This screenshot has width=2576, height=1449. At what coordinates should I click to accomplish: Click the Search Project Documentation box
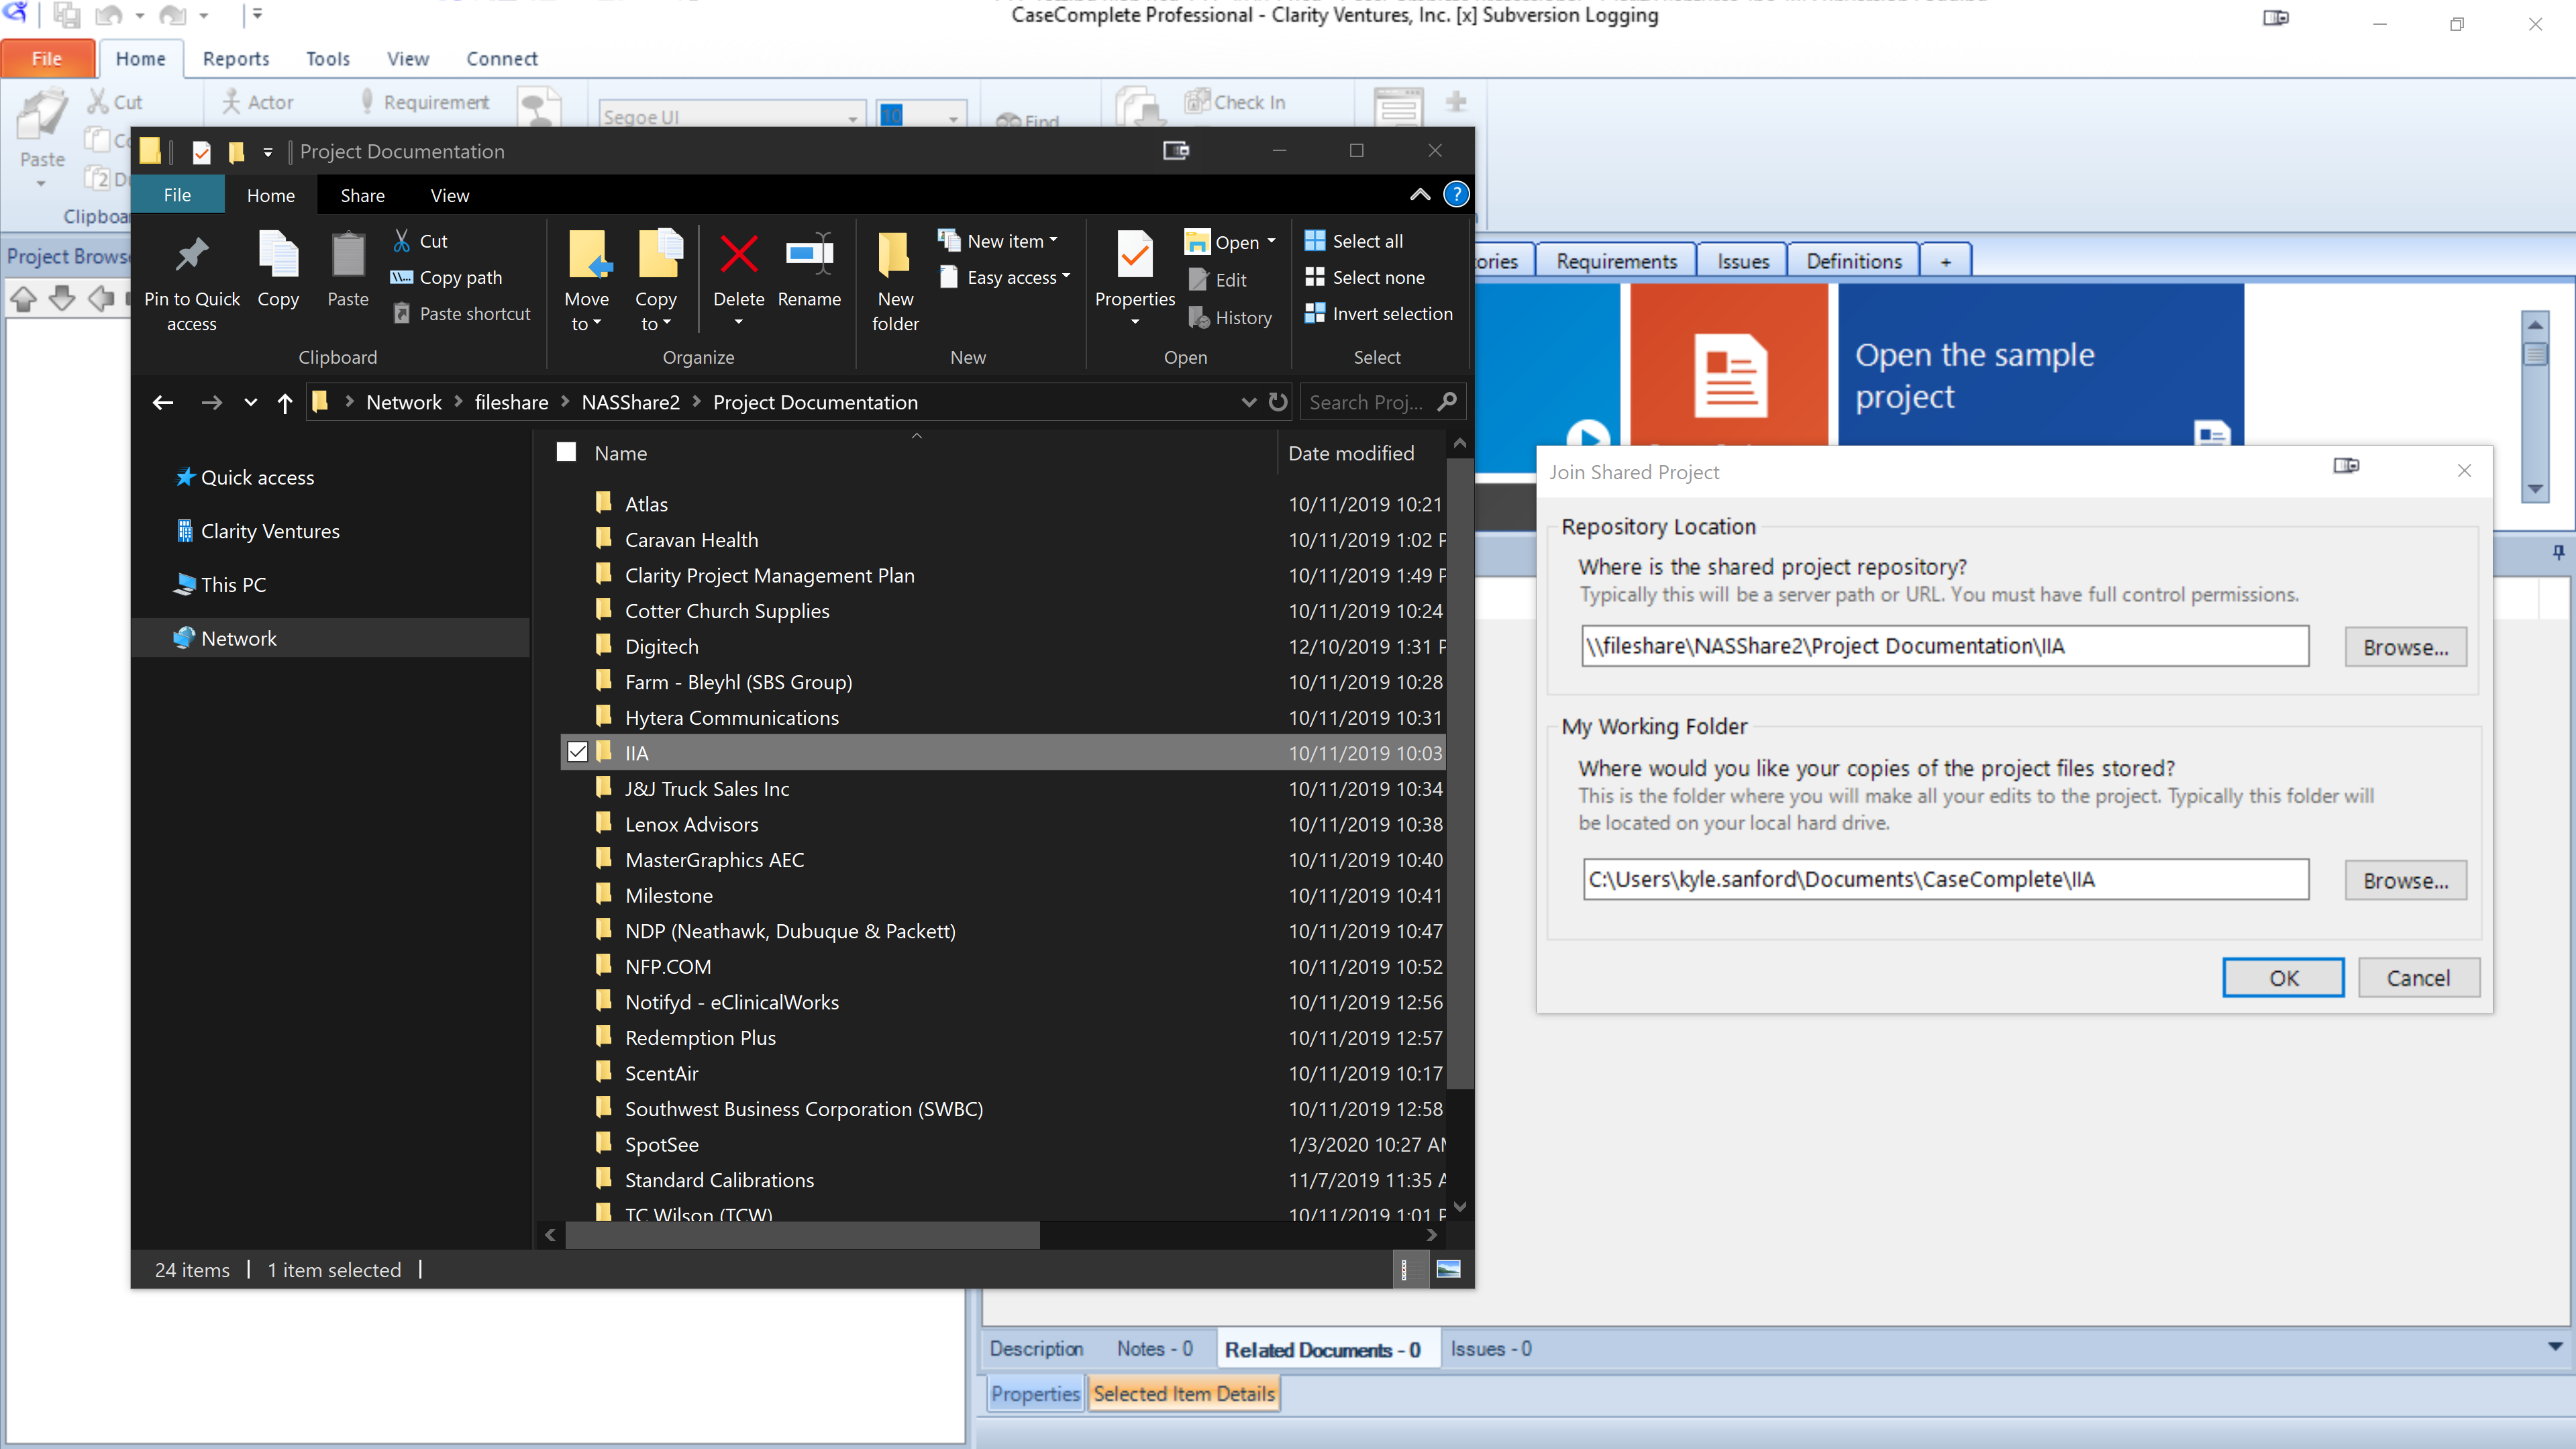point(1383,402)
